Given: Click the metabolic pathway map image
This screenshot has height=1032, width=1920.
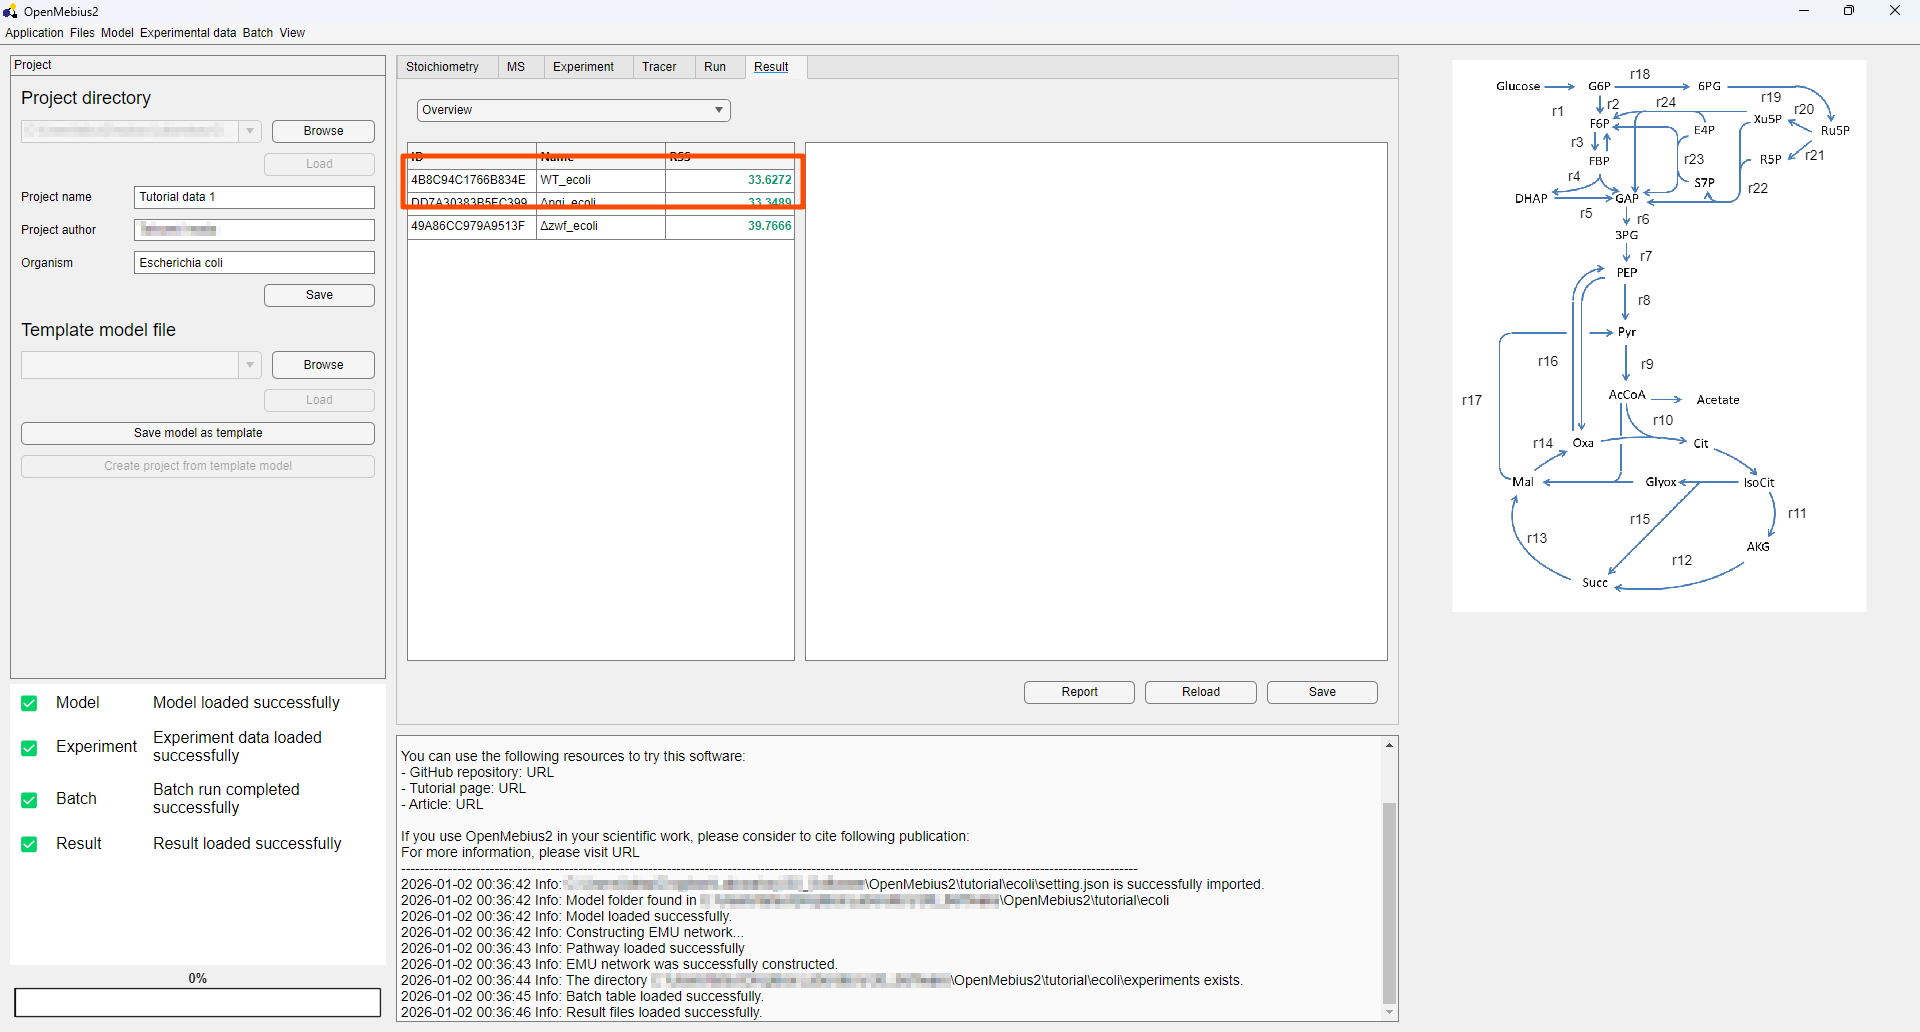Looking at the screenshot, I should click(x=1659, y=335).
